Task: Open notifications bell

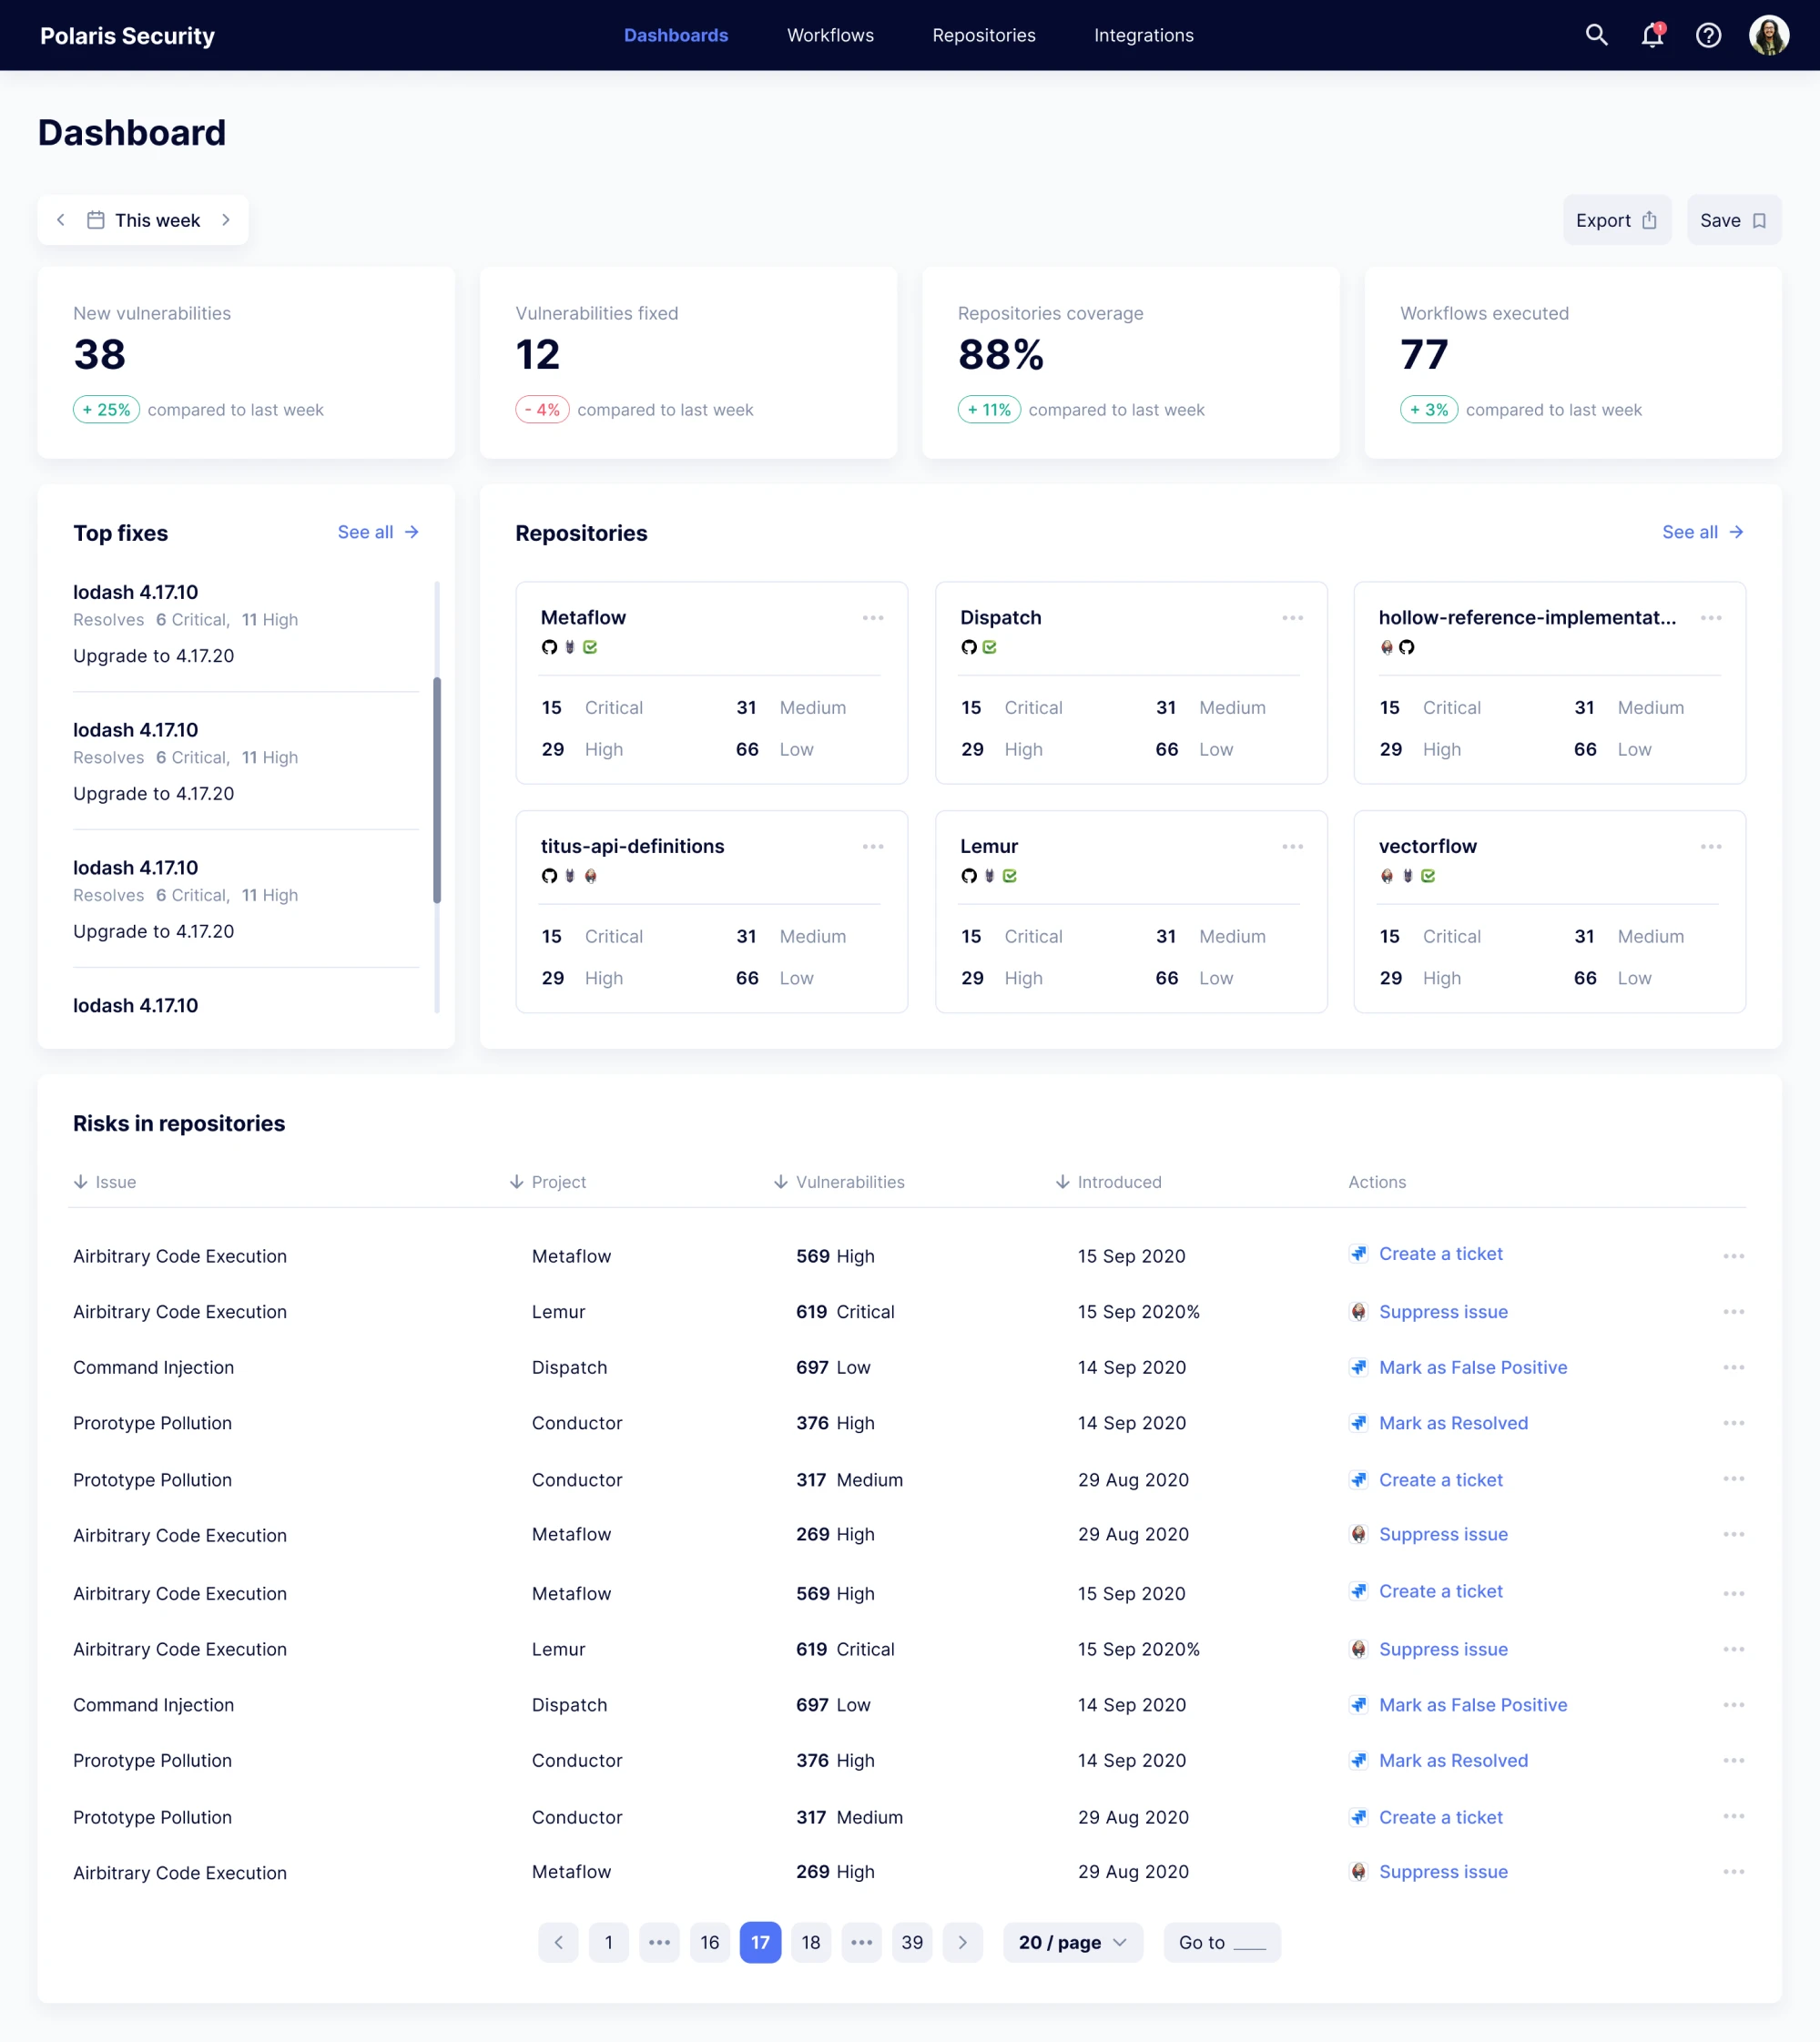Action: click(1652, 35)
